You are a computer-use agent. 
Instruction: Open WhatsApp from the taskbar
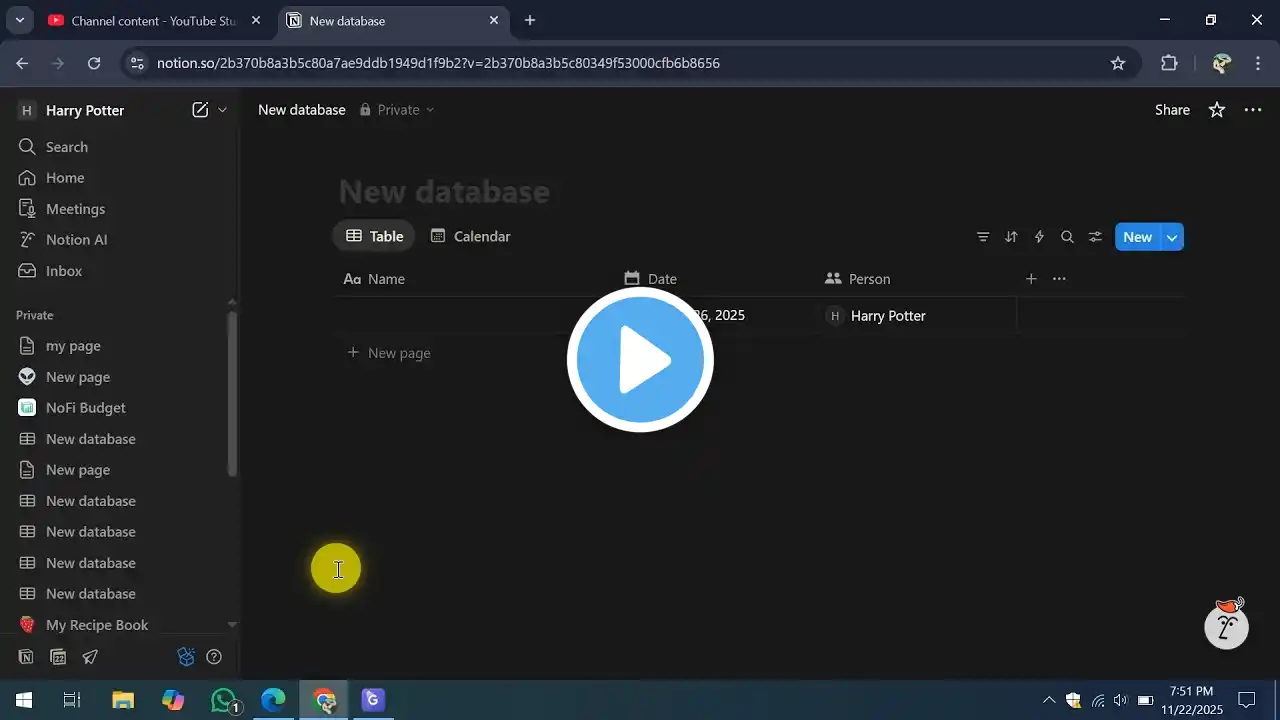tap(225, 700)
